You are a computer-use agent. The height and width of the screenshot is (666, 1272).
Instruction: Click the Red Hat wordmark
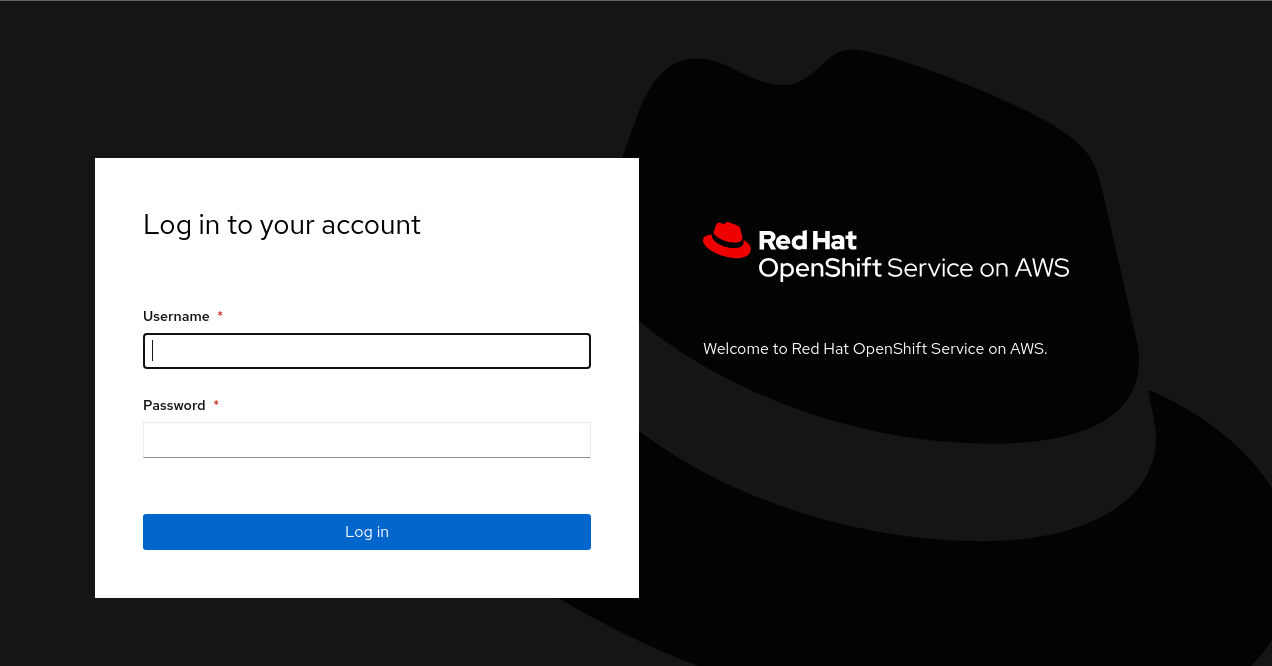click(x=808, y=239)
